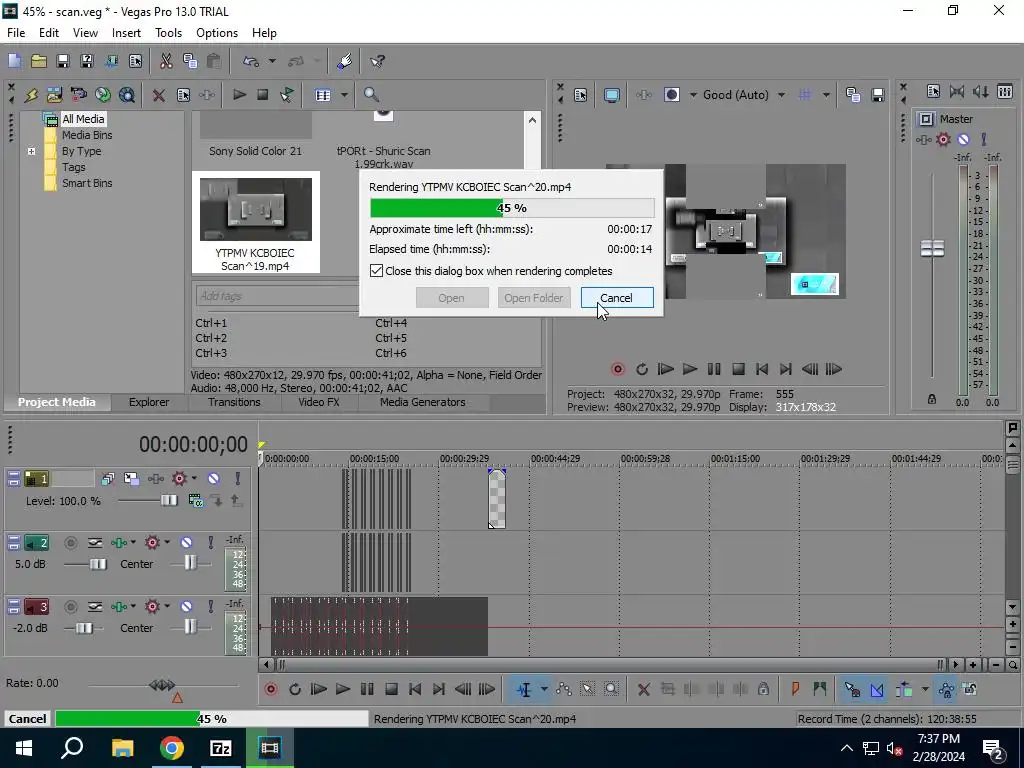Open Master FX gear icon in mixer

pyautogui.click(x=943, y=139)
